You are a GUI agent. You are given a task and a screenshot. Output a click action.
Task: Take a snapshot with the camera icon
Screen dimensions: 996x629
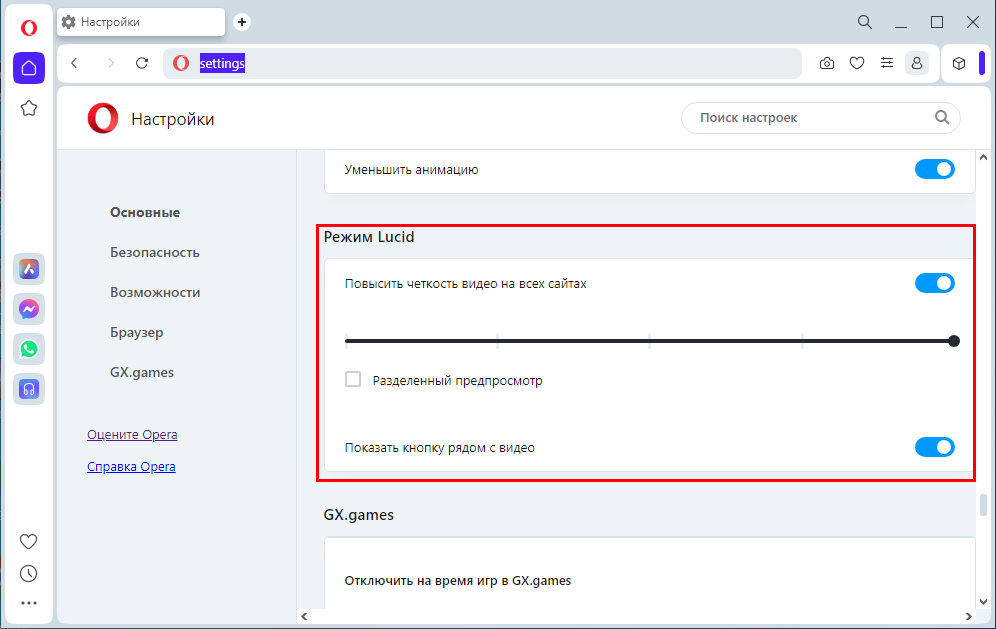[826, 63]
